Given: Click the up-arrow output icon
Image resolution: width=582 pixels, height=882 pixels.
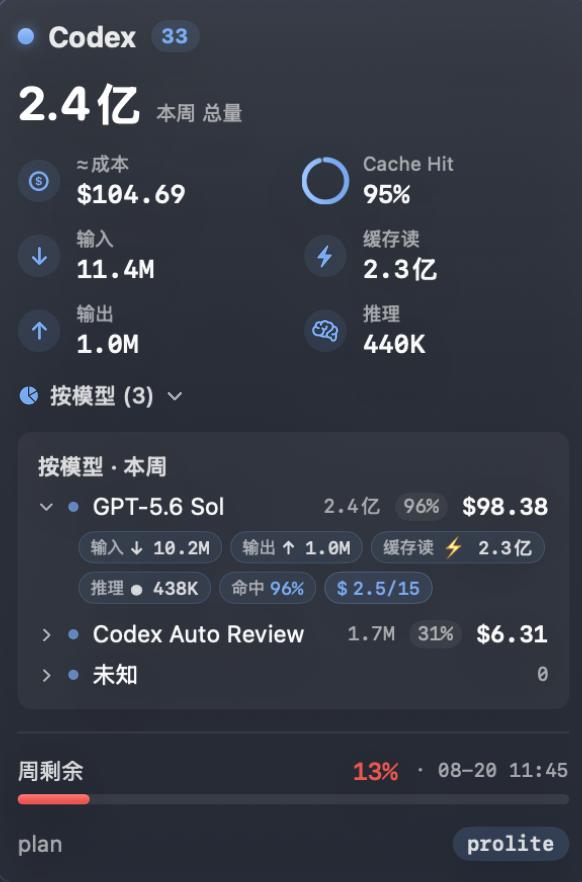Looking at the screenshot, I should (x=39, y=331).
